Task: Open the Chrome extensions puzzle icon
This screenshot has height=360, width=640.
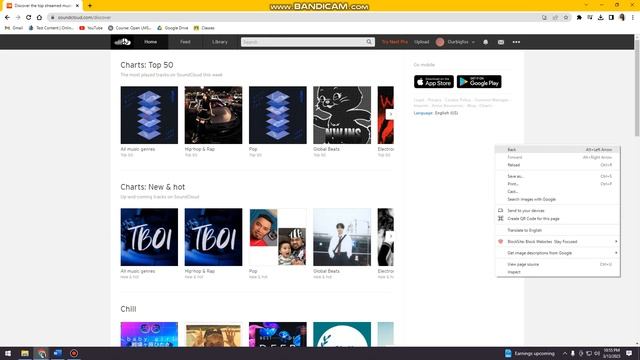Action: 579,18
